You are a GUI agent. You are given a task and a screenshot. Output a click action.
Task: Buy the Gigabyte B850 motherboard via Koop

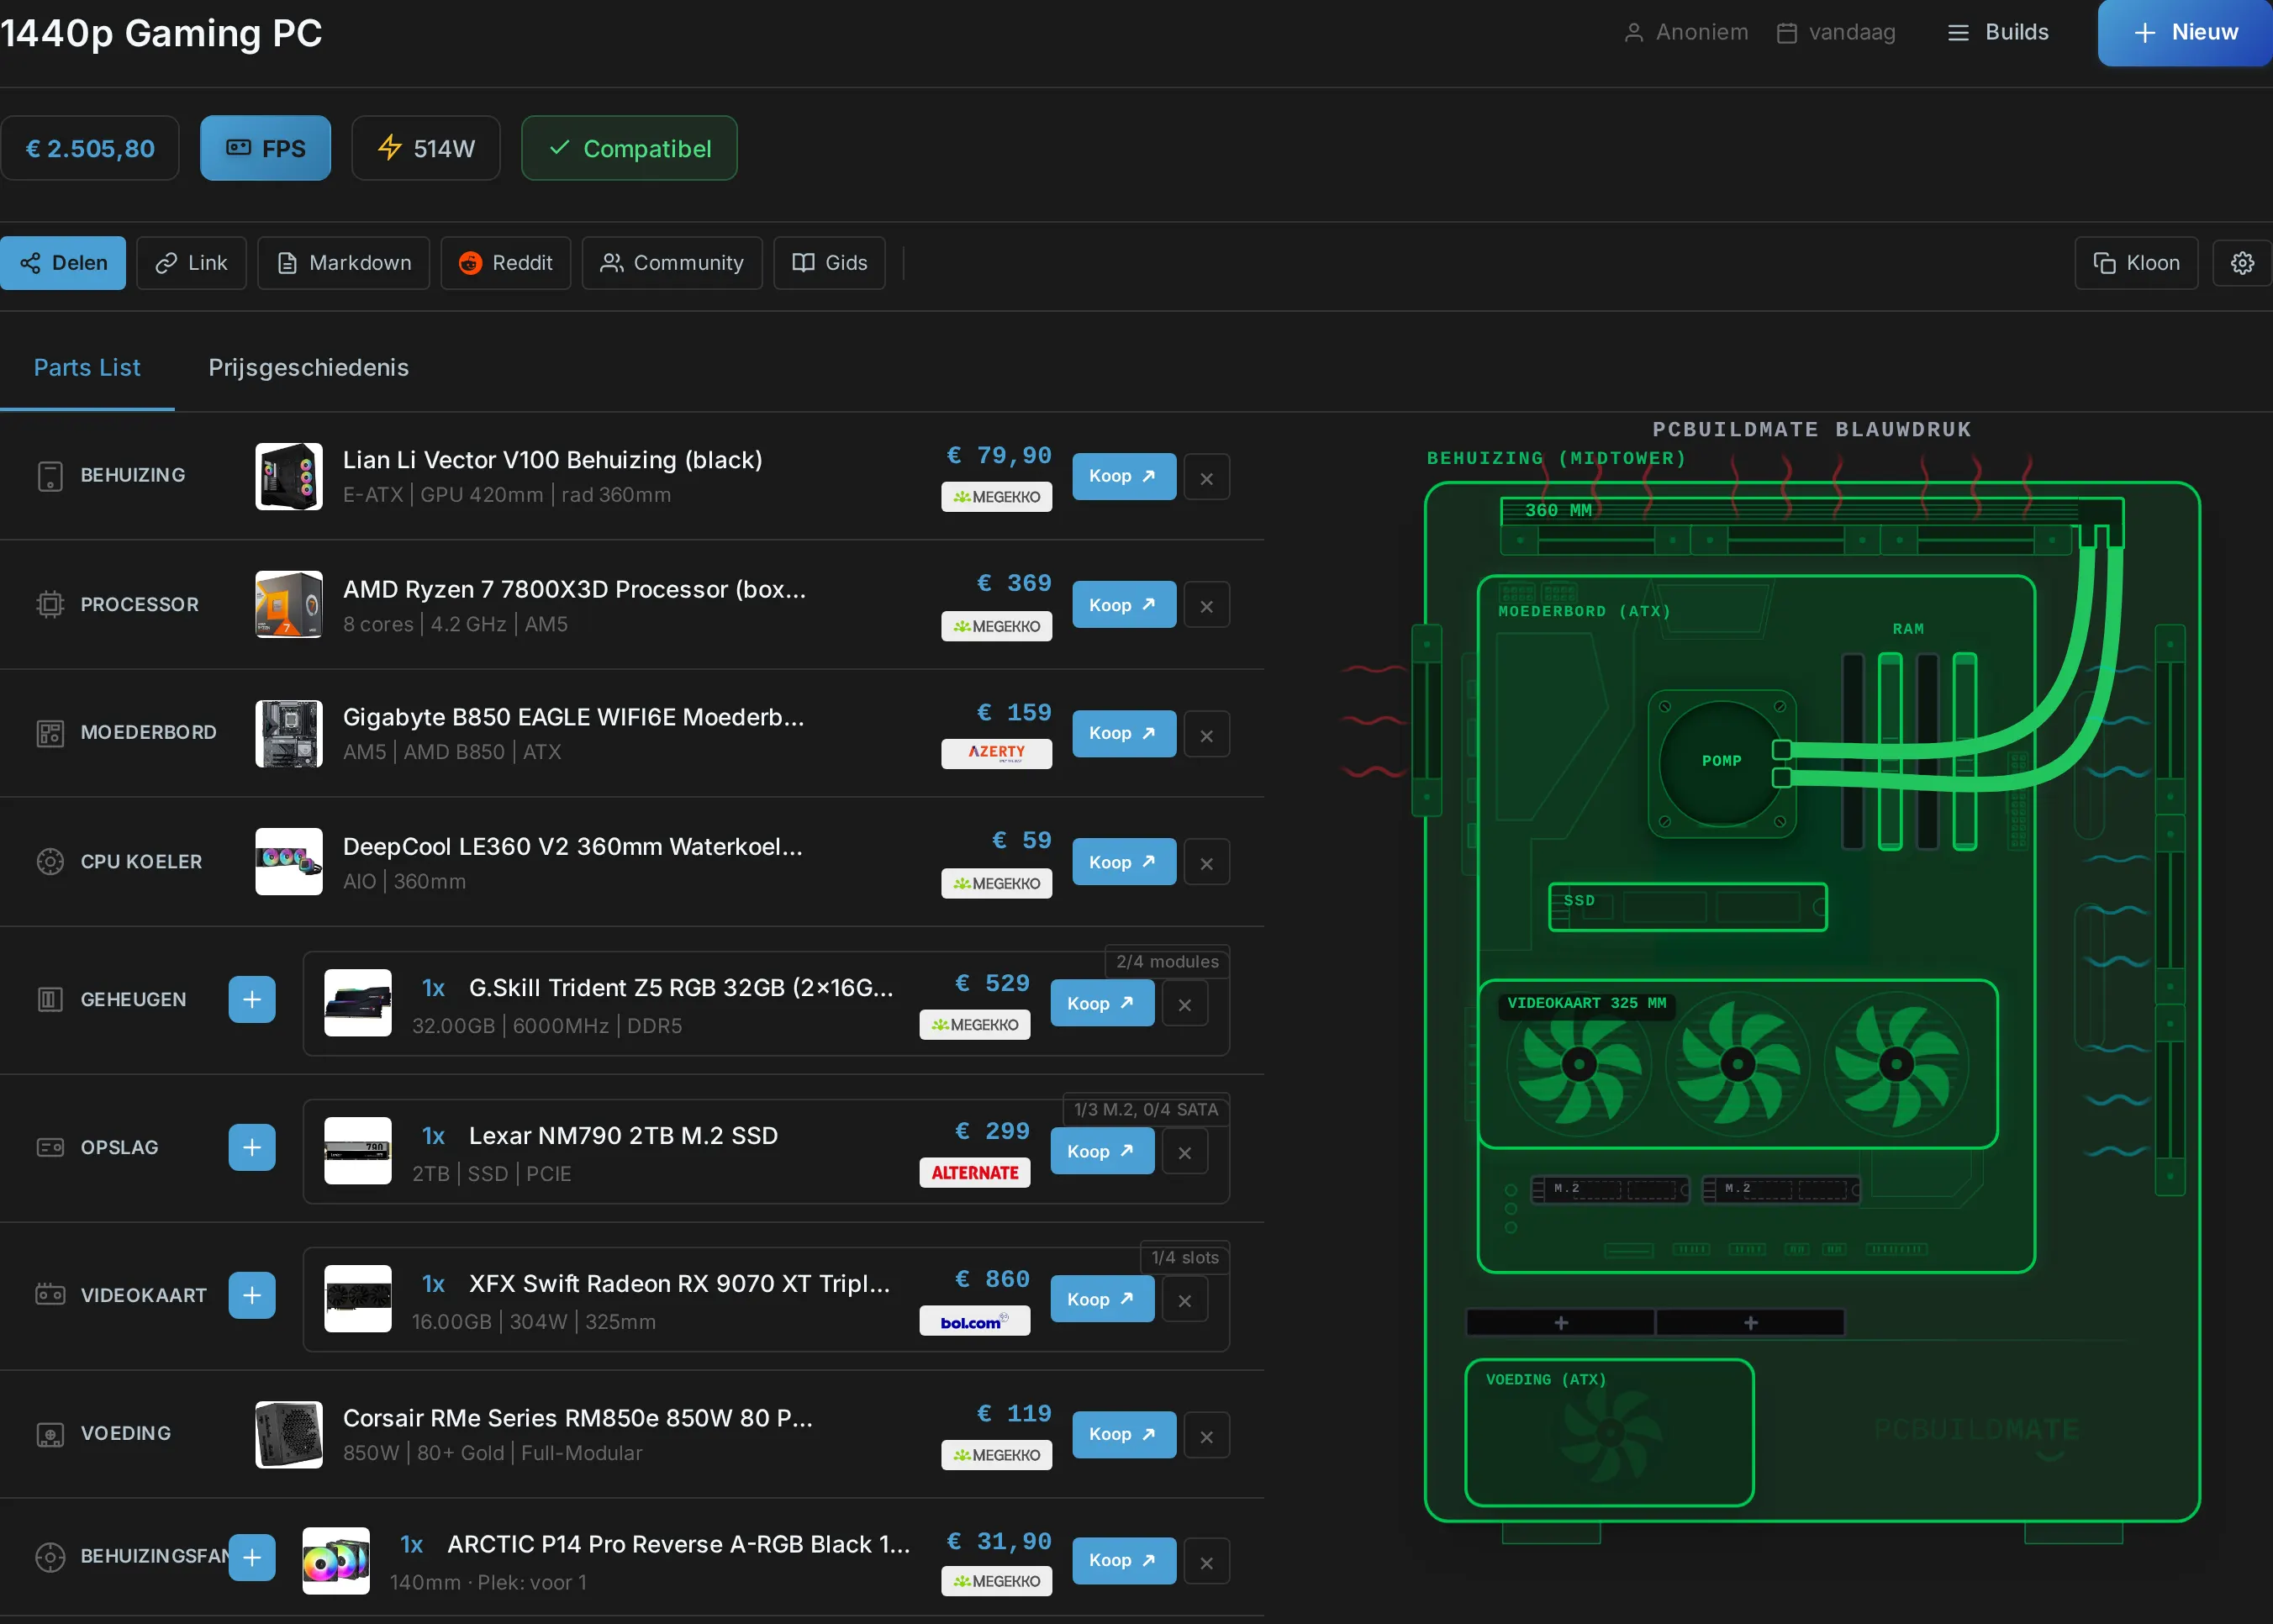[1124, 733]
